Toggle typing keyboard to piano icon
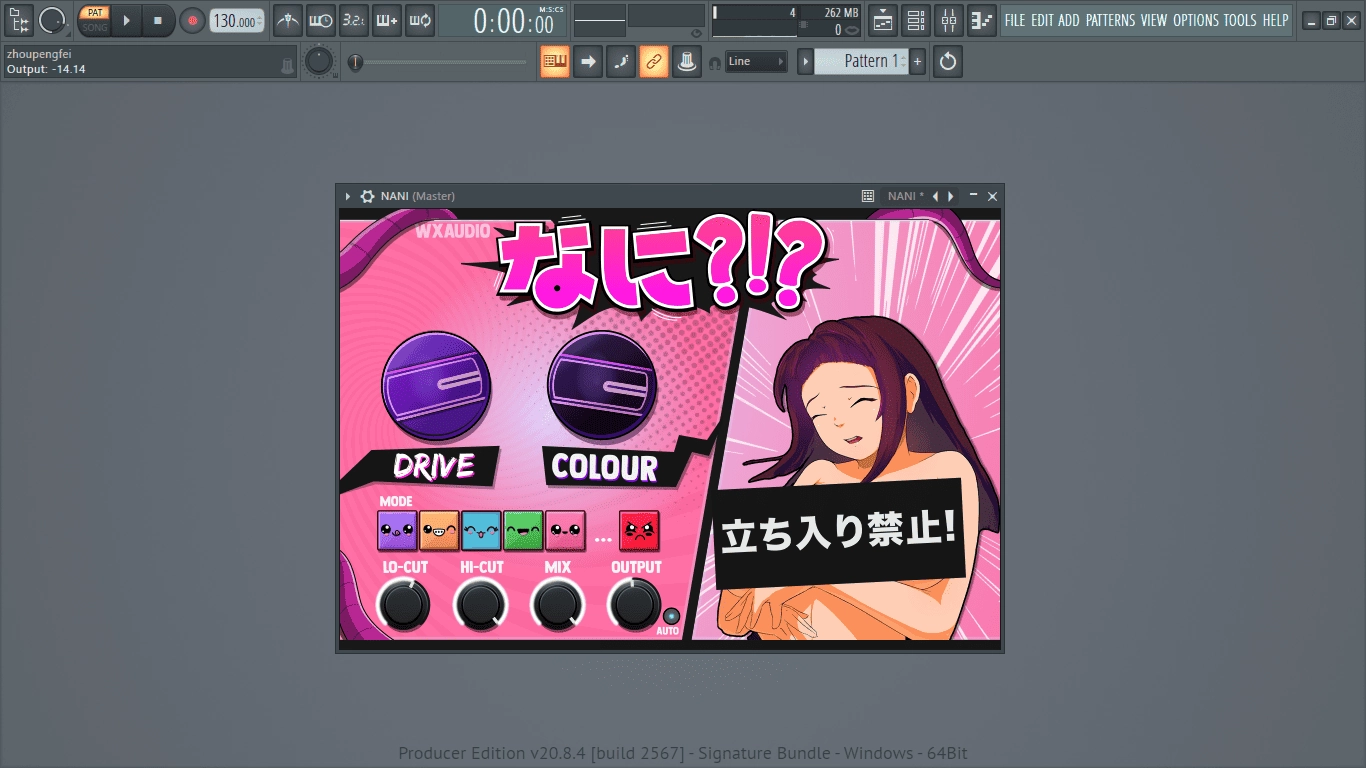 (x=555, y=62)
